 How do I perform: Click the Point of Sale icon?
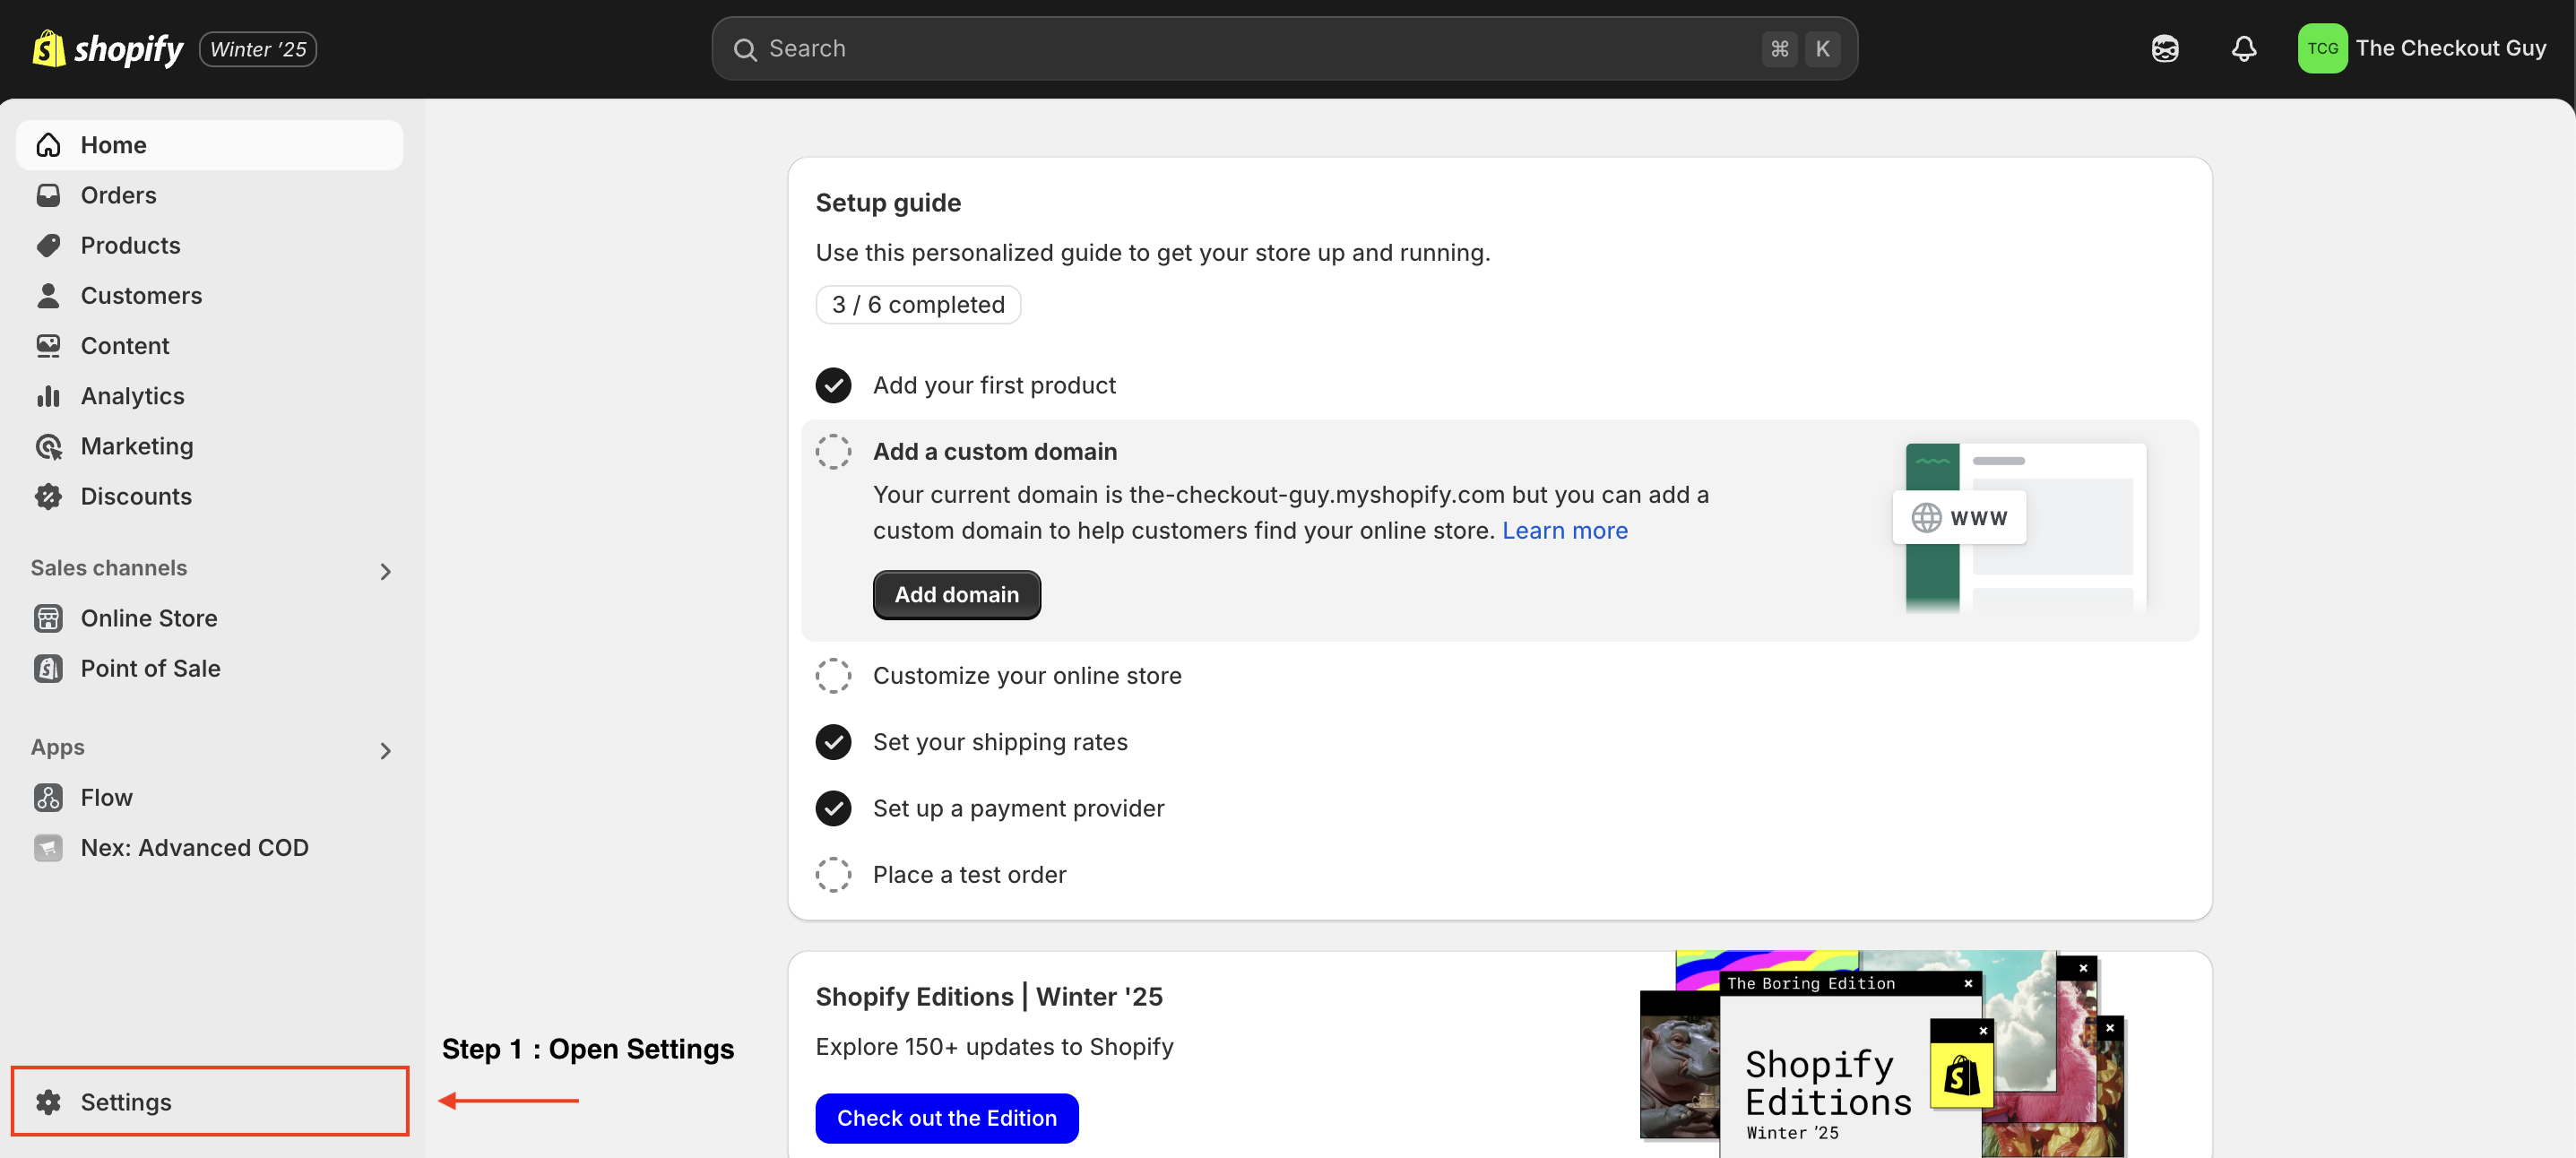coord(48,668)
